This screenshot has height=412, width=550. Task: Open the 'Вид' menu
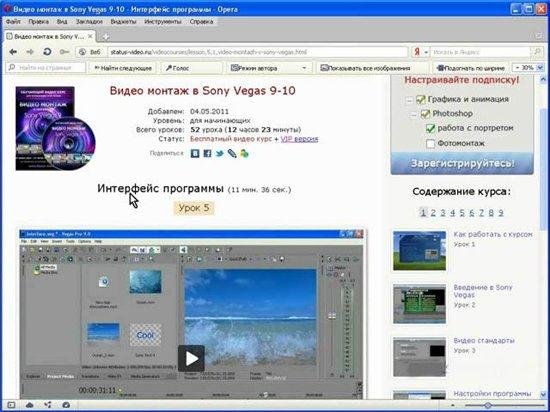62,21
